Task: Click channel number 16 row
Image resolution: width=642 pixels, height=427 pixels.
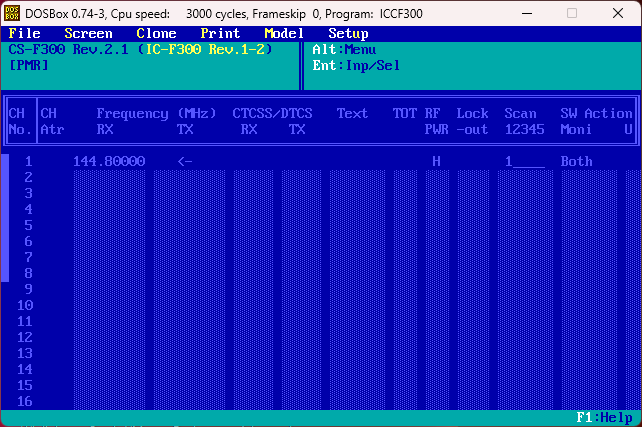Action: [25, 401]
